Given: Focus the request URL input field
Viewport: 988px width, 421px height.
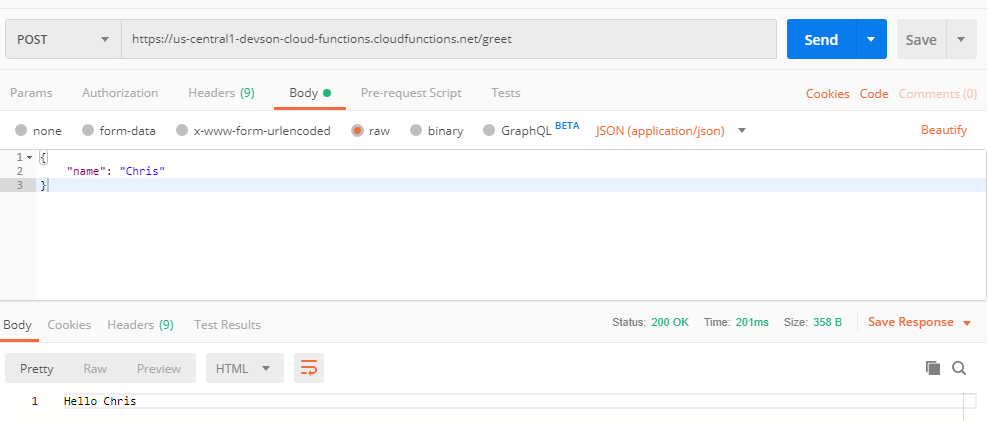Looking at the screenshot, I should (x=449, y=39).
